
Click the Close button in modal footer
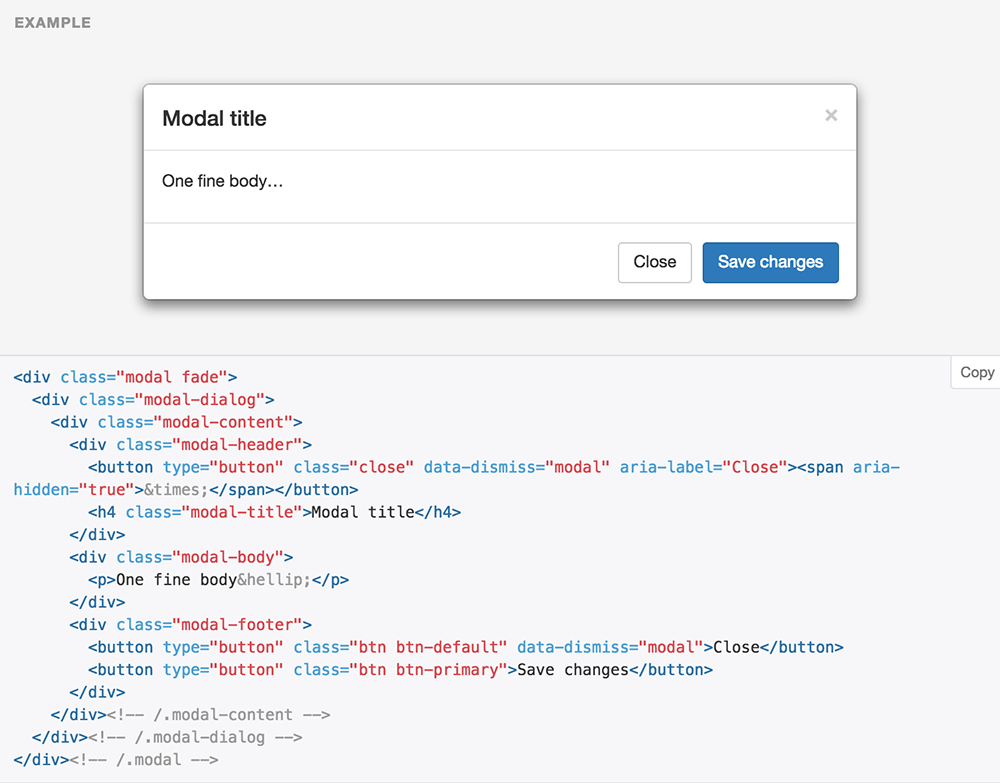tap(654, 262)
